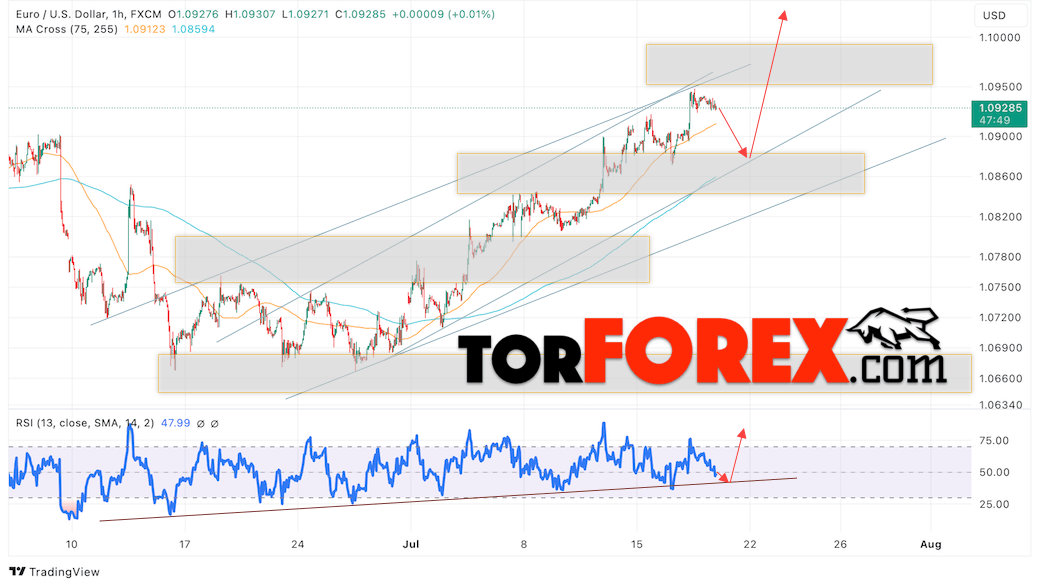The width and height of the screenshot is (1040, 587).
Task: Click the RSI 25.00 scale label
Action: click(x=994, y=504)
